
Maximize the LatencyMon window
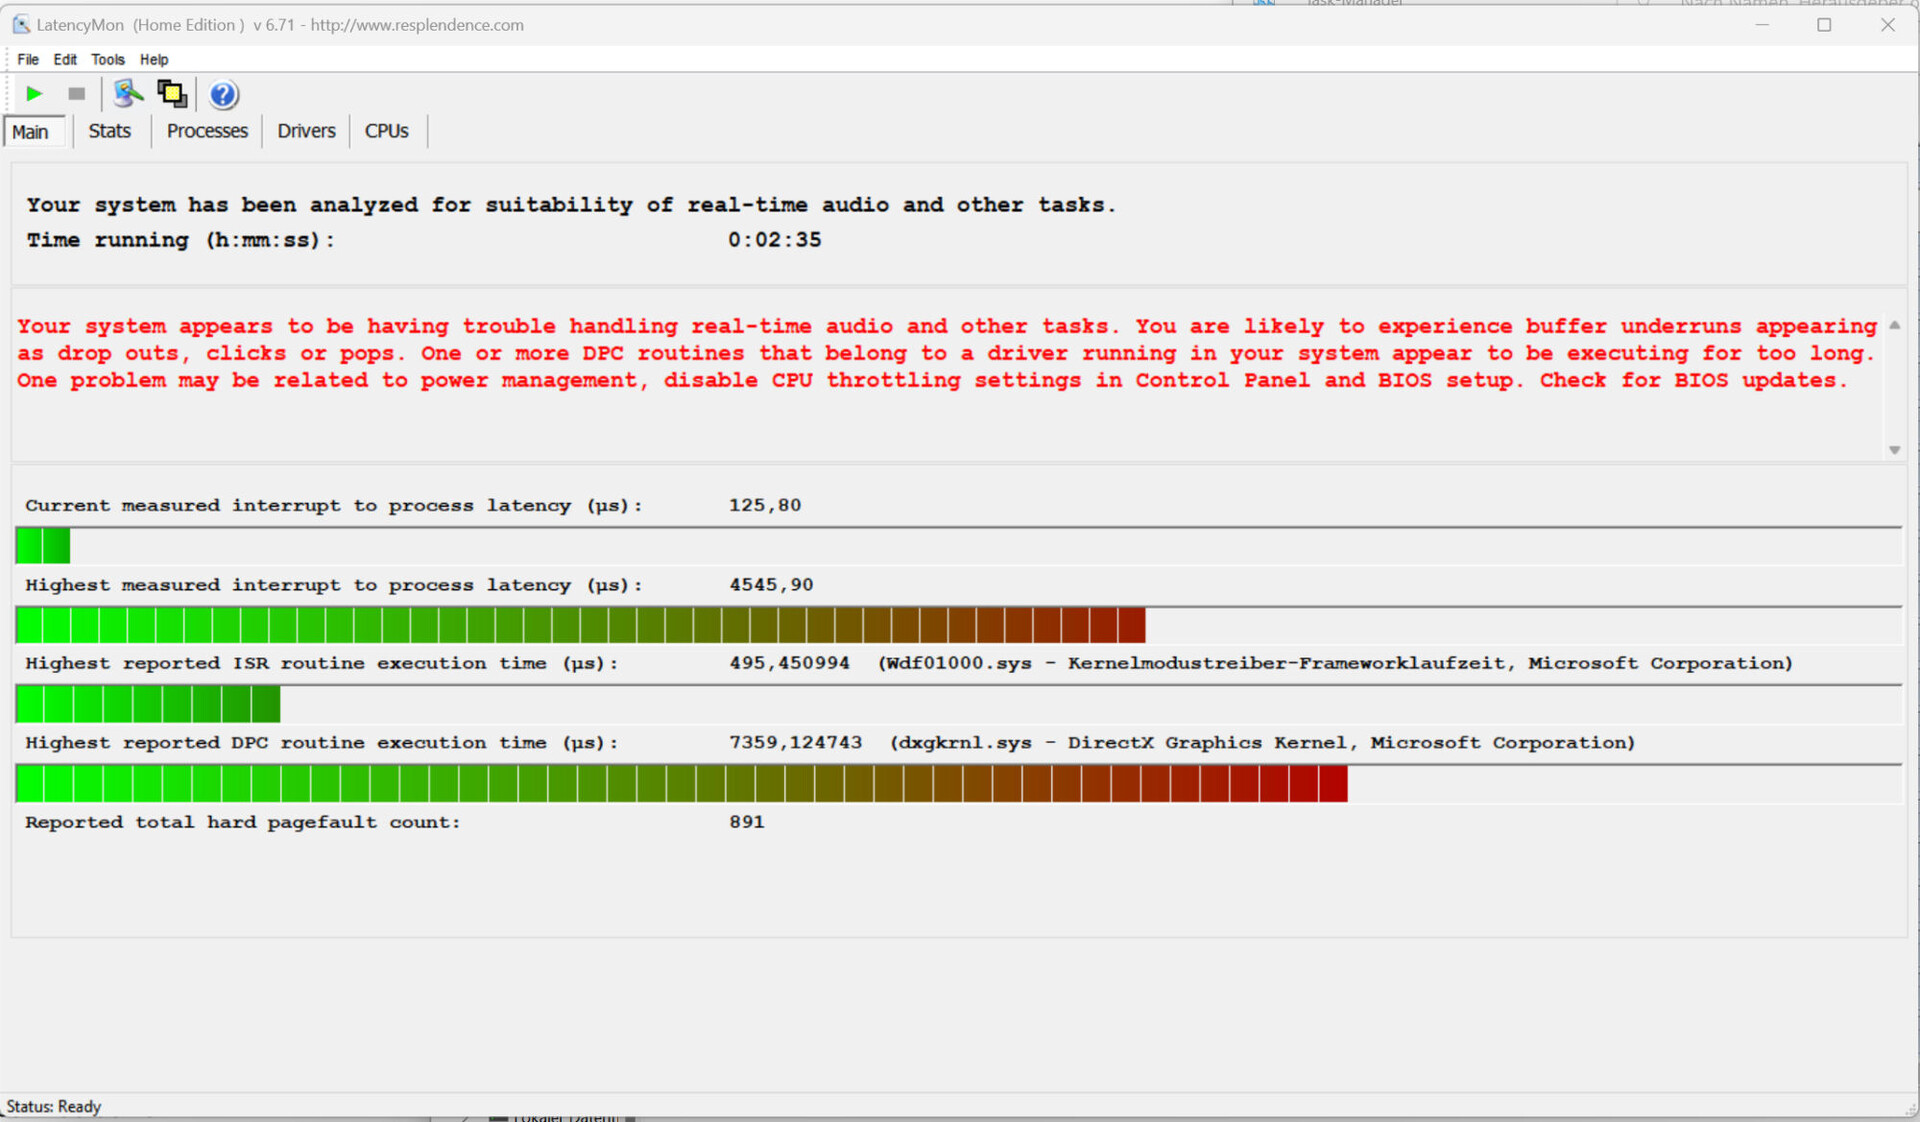[1824, 25]
